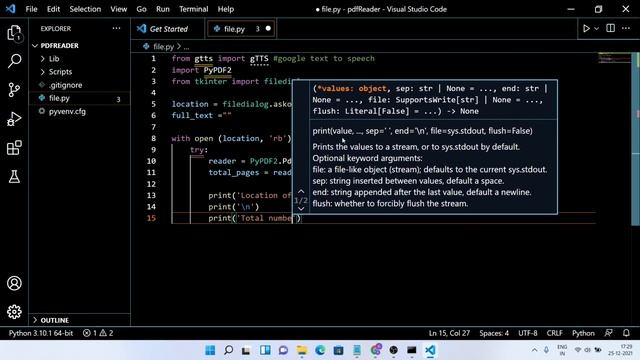Open the taskbar clock showing 17:29
The image size is (640, 360).
click(620, 350)
